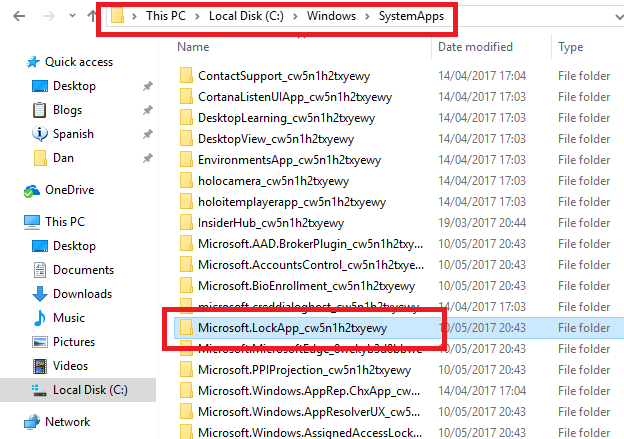This screenshot has height=439, width=624.
Task: Select the holoitemplayerapp_cw5n1h2txyewy folder
Action: pos(292,202)
